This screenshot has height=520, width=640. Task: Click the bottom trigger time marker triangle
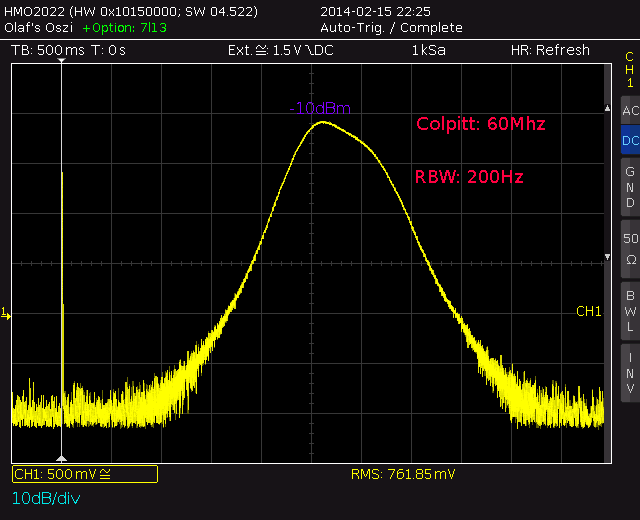click(x=61, y=459)
